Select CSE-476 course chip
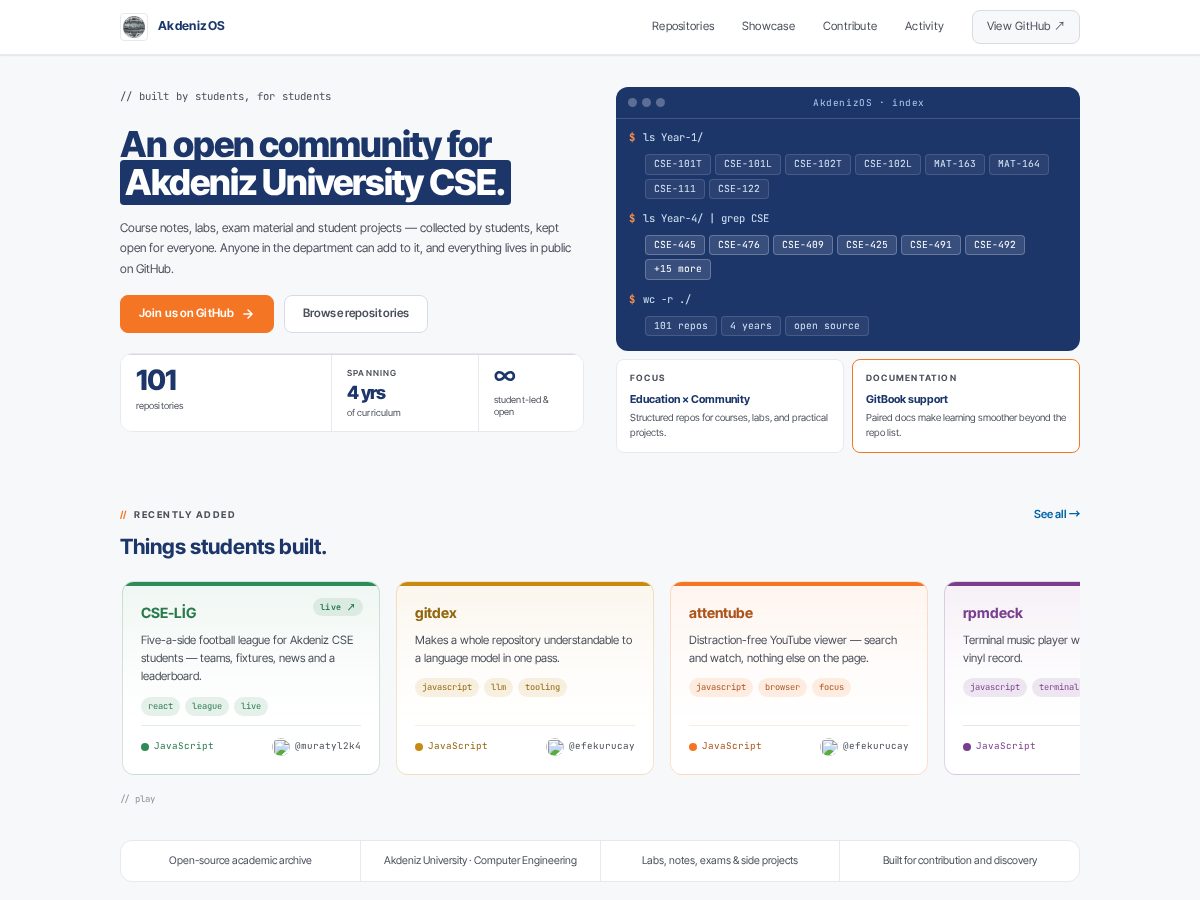Screen dimensions: 1200x900 pyautogui.click(x=739, y=245)
